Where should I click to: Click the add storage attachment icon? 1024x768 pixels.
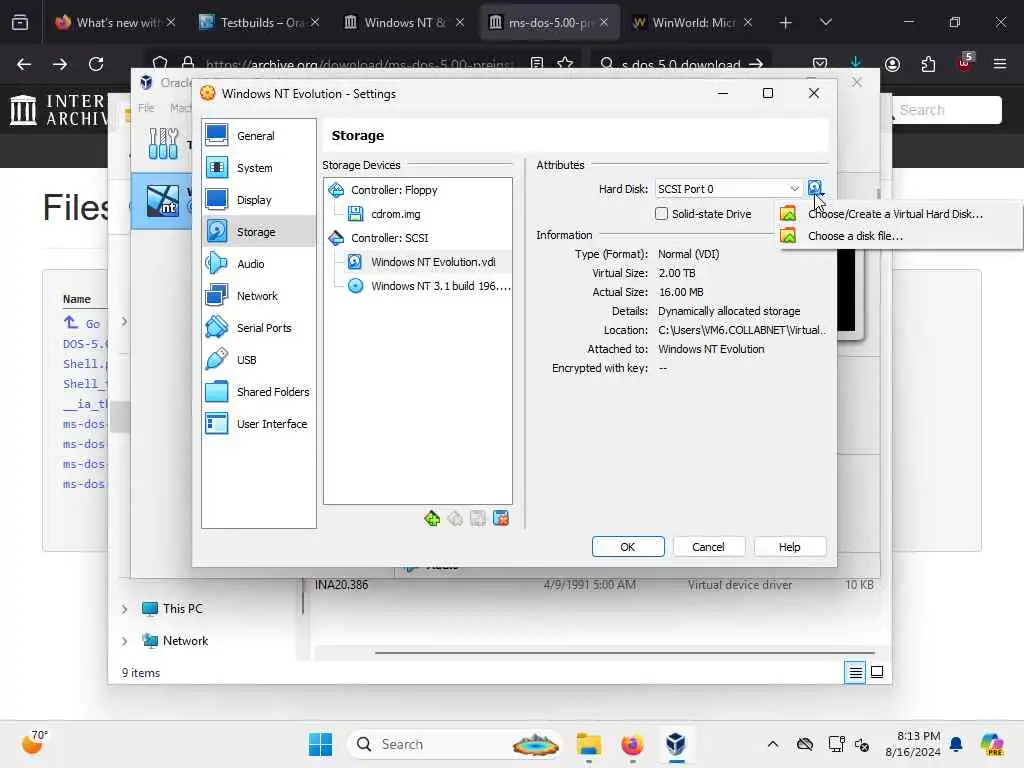click(x=478, y=519)
